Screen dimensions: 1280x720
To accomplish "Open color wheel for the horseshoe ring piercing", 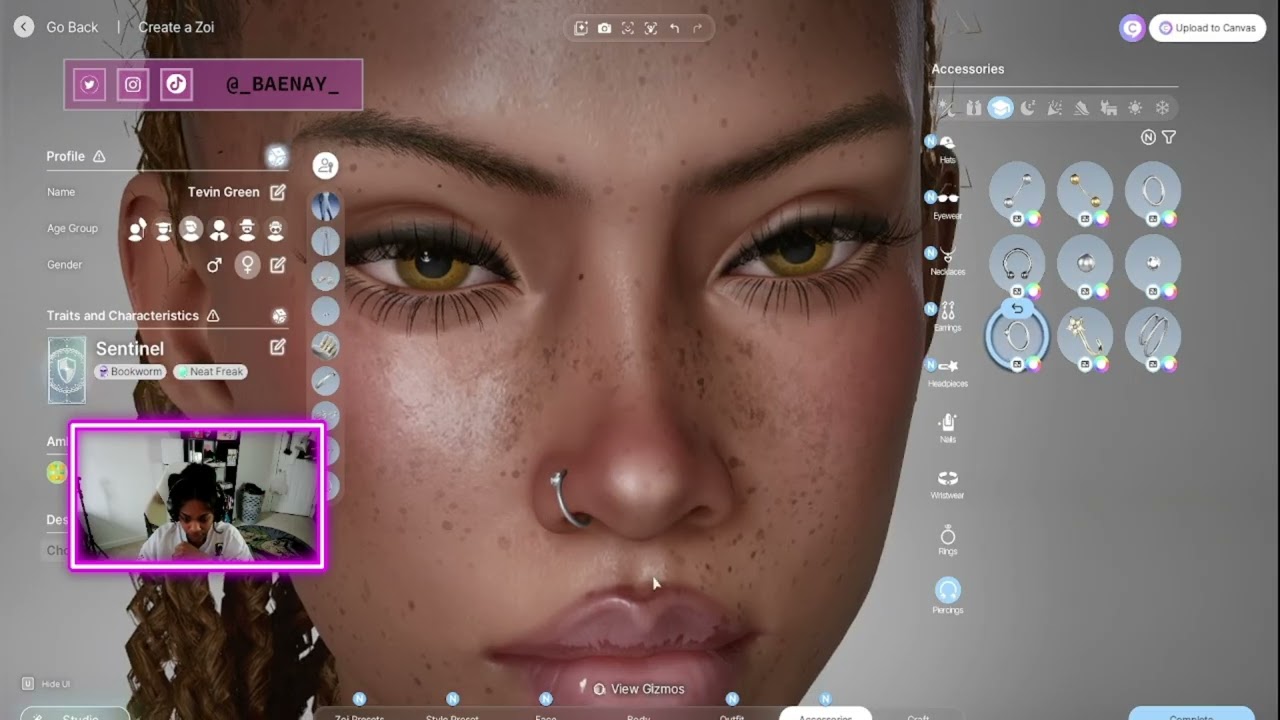I will pos(1033,291).
